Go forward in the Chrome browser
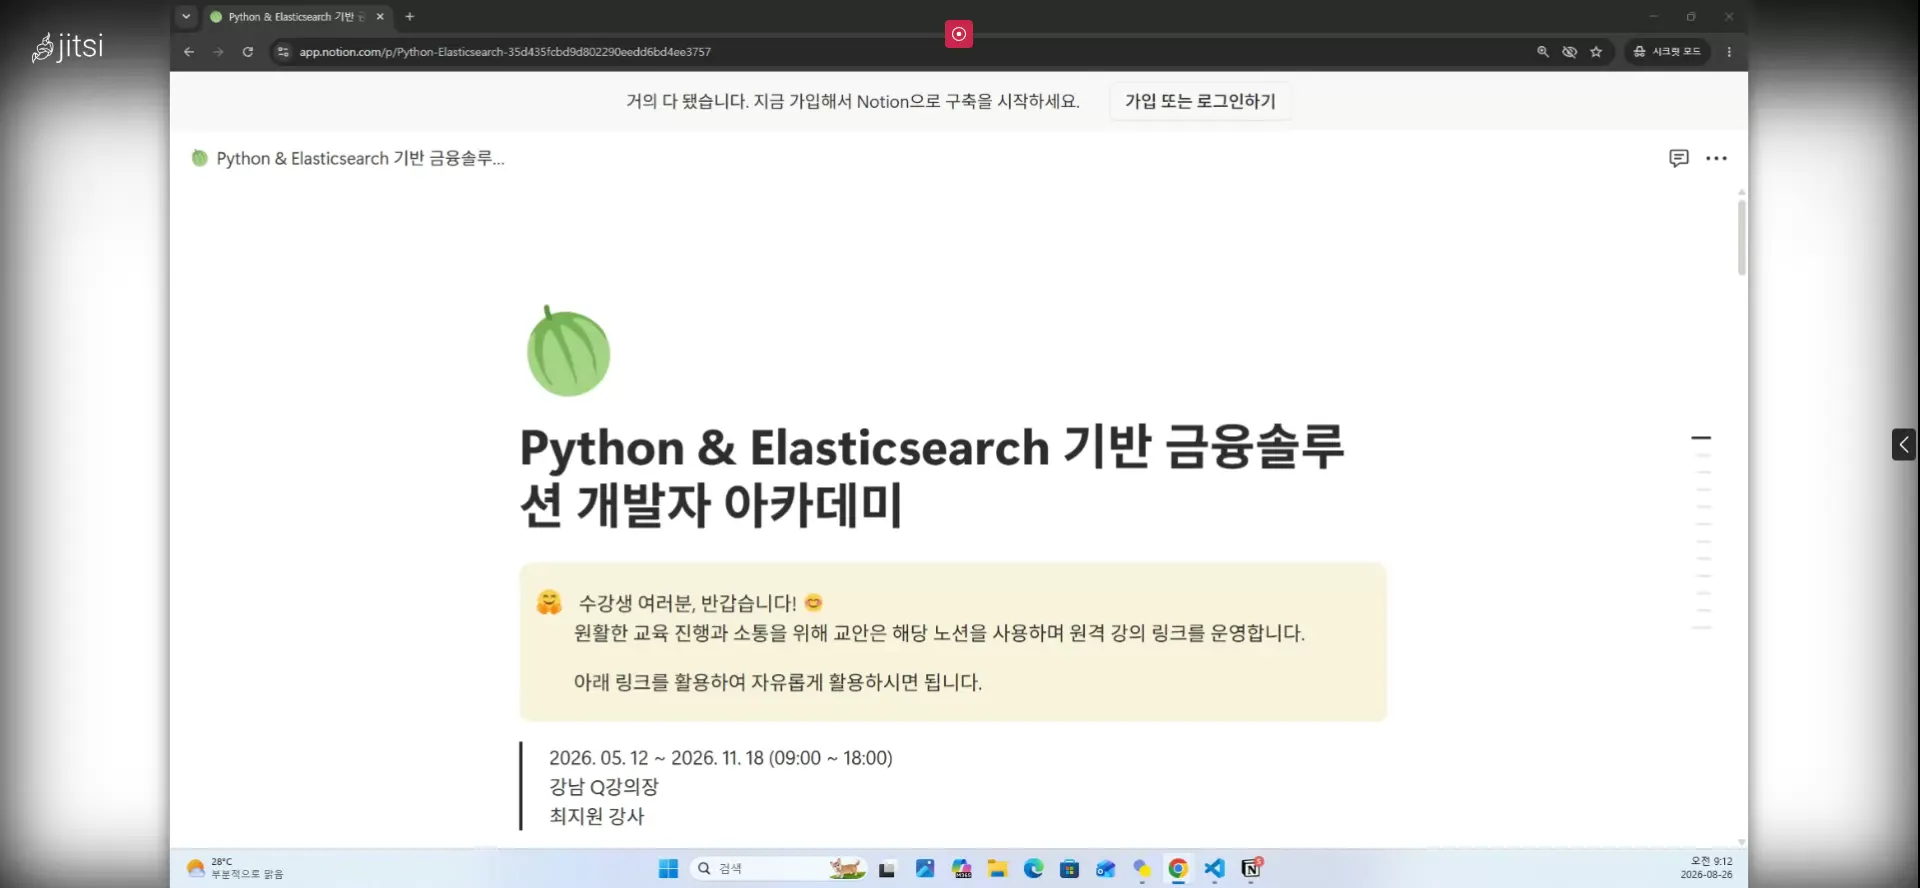The width and height of the screenshot is (1920, 888). tap(218, 52)
